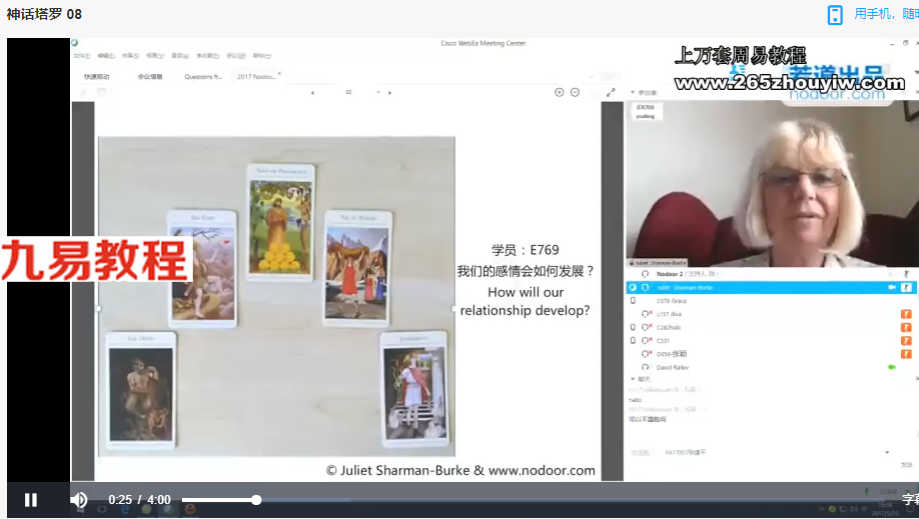
Task: Select the highlighted blue presenter row
Action: point(769,287)
